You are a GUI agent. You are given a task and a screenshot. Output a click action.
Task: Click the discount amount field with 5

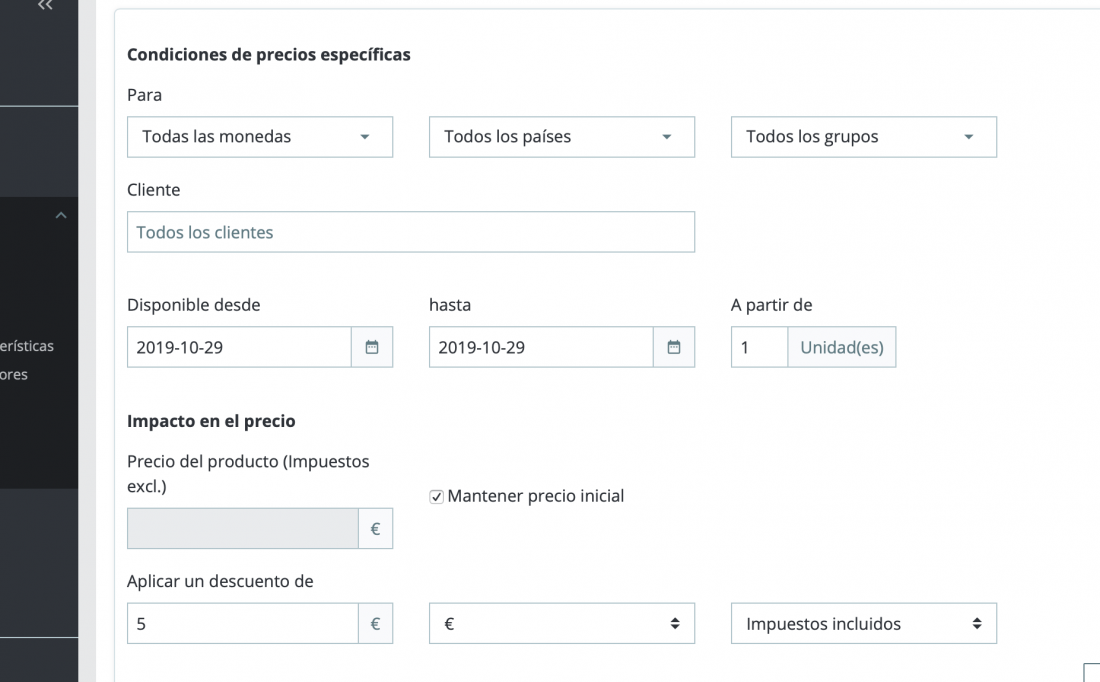(243, 623)
